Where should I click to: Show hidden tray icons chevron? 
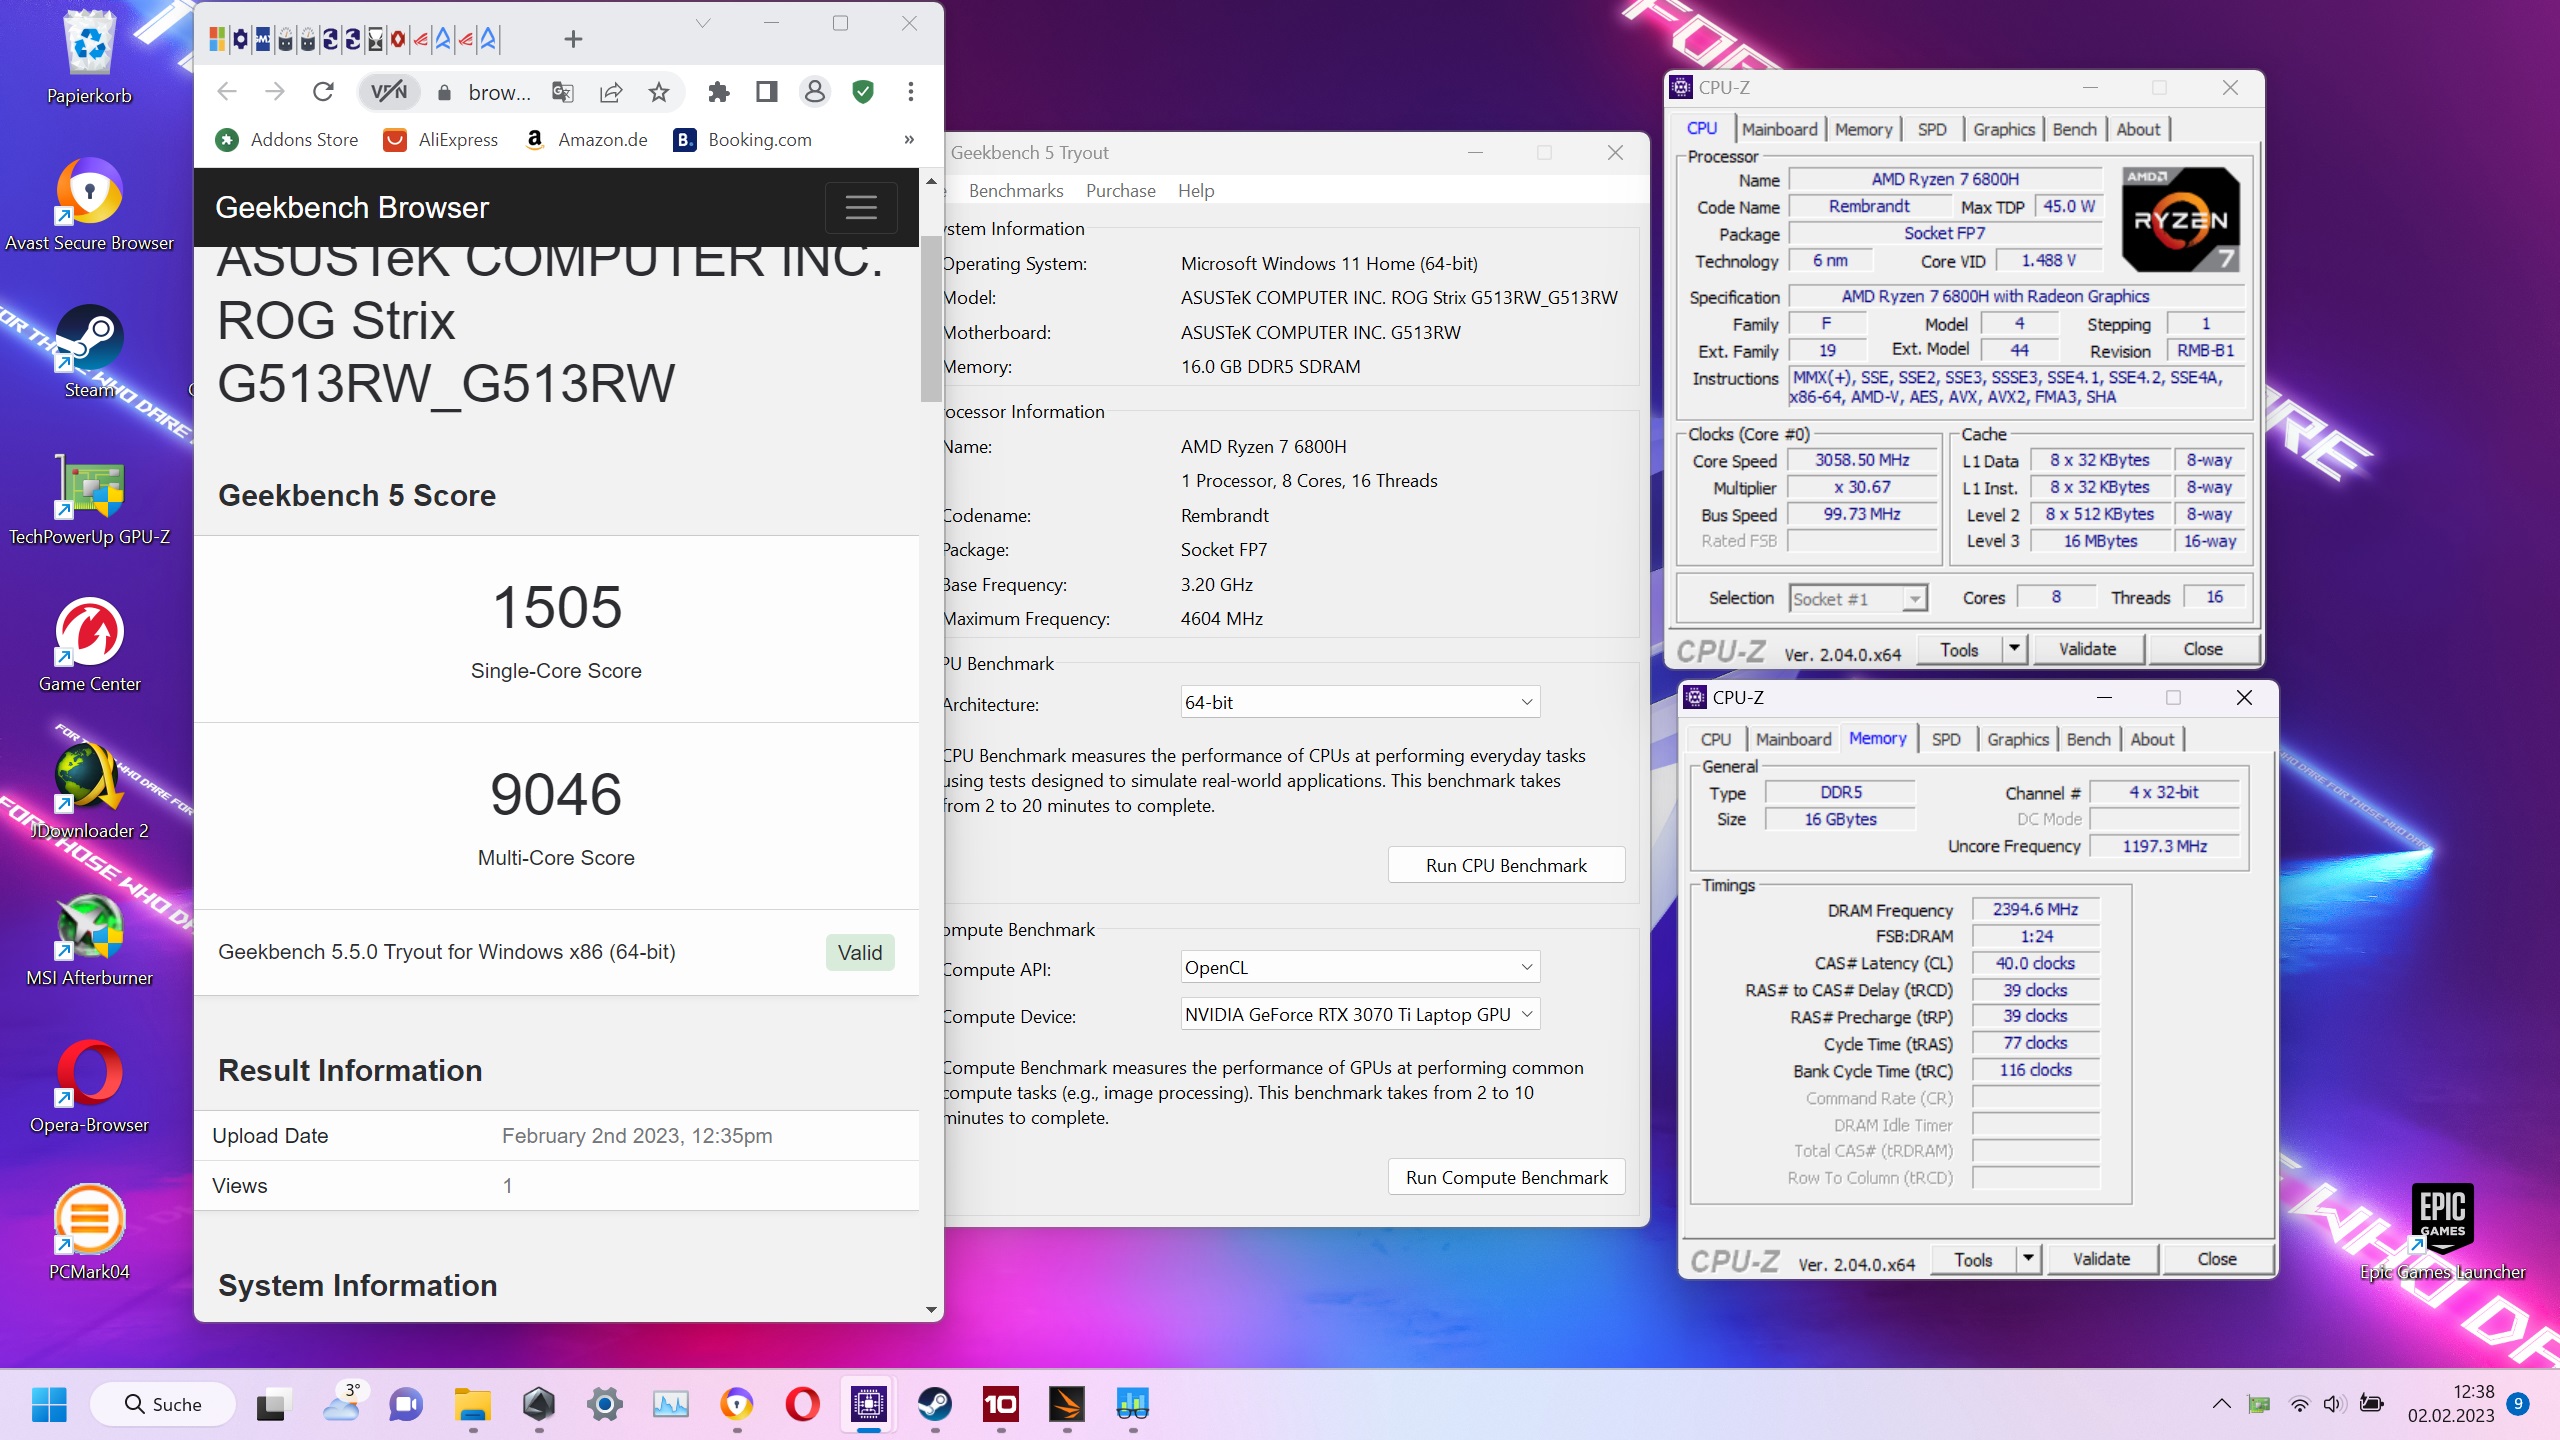coord(2221,1404)
